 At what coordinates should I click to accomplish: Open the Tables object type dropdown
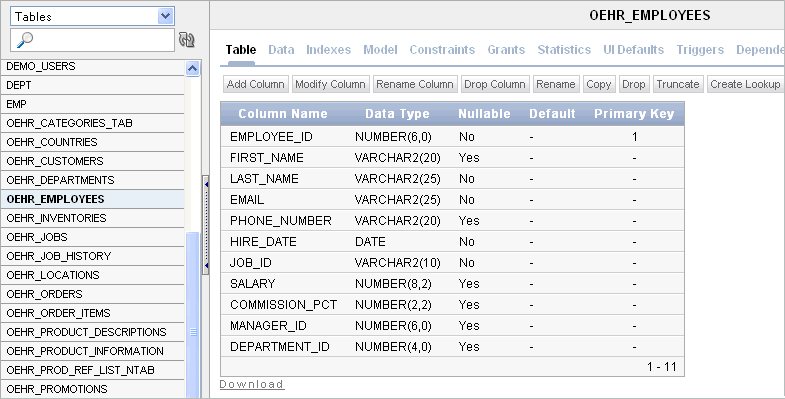[92, 17]
